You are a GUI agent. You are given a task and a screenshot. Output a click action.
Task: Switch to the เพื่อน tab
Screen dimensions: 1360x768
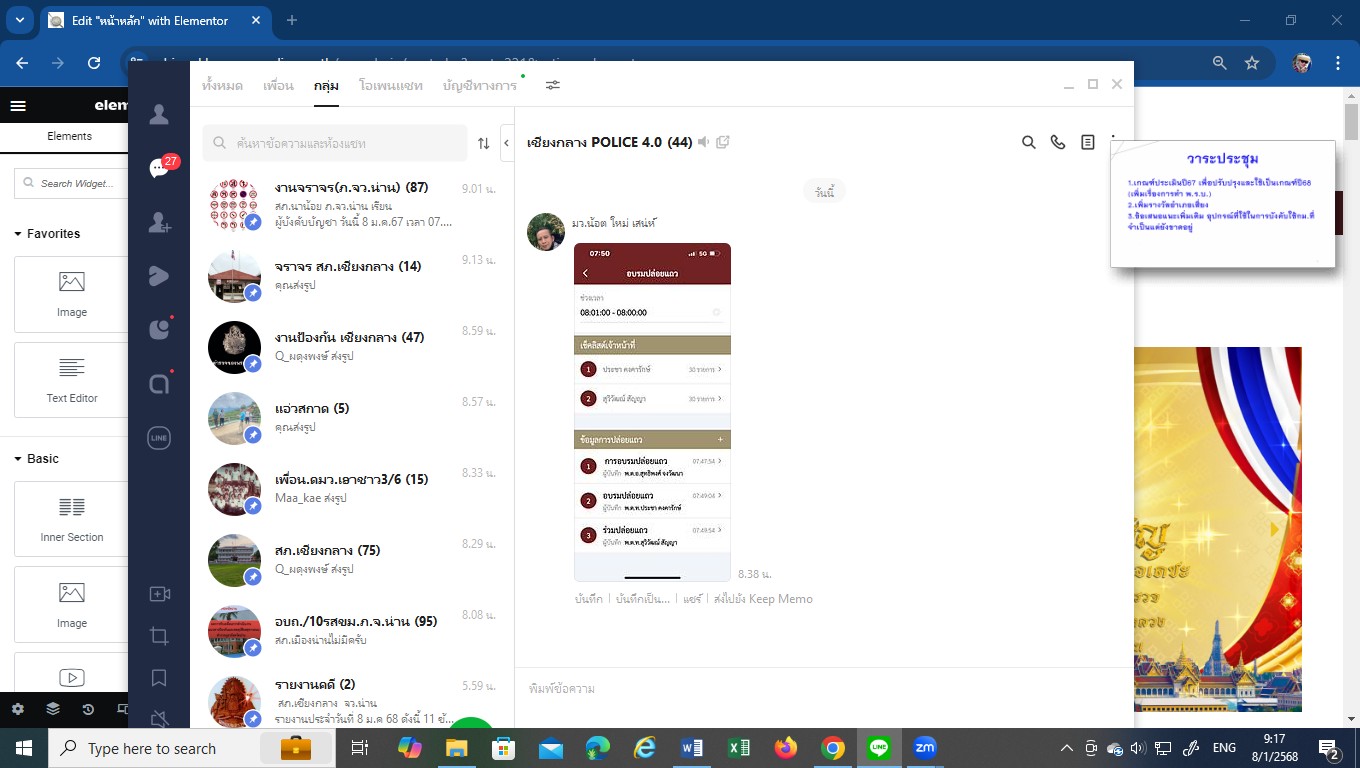tap(278, 85)
